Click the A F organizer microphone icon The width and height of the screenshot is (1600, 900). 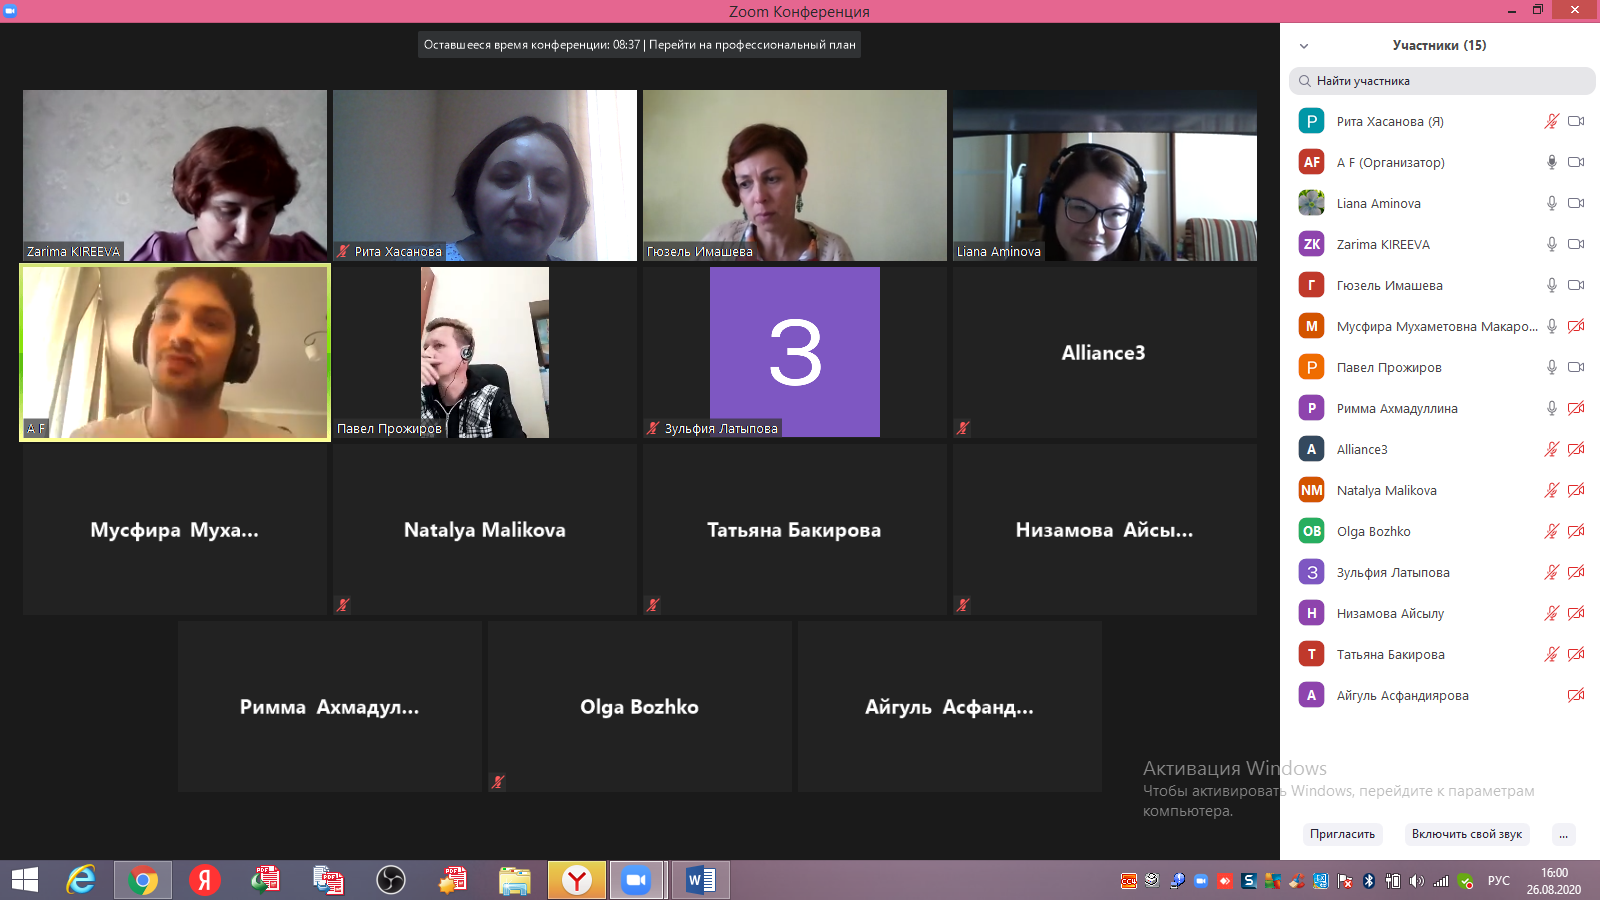1551,162
